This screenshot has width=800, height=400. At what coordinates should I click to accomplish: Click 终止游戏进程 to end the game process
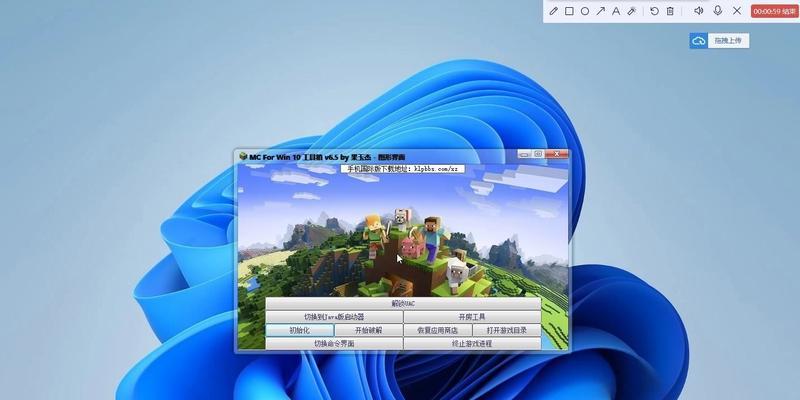[x=472, y=343]
